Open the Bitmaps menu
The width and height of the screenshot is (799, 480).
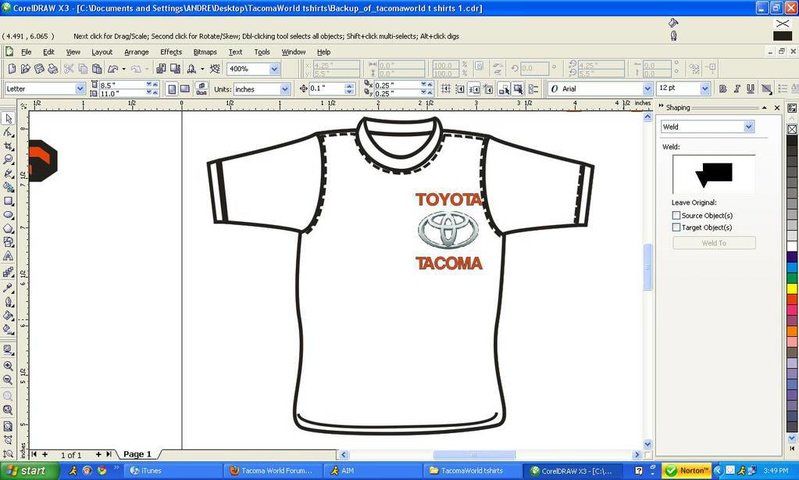coord(205,52)
